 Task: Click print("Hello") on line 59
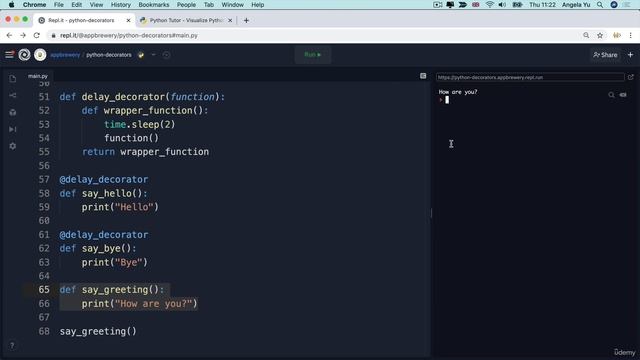point(120,207)
